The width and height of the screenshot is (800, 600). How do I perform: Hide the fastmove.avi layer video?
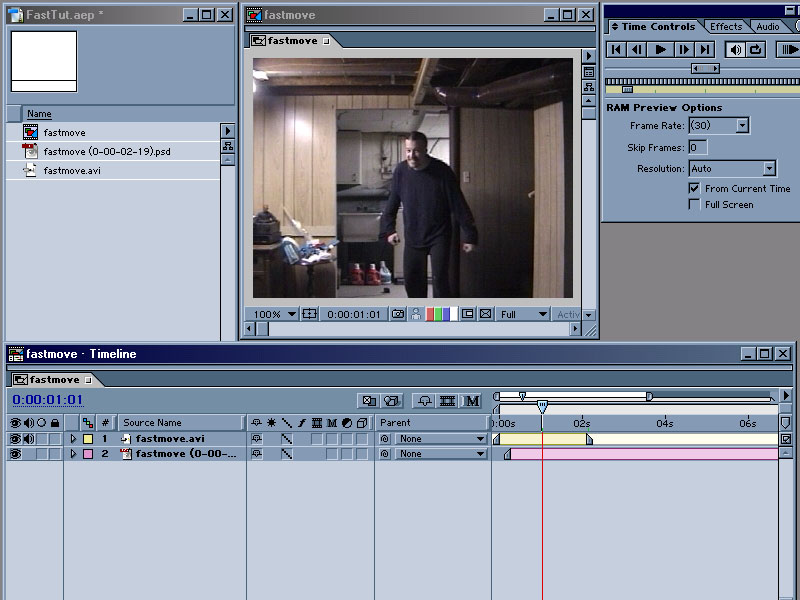[x=15, y=438]
